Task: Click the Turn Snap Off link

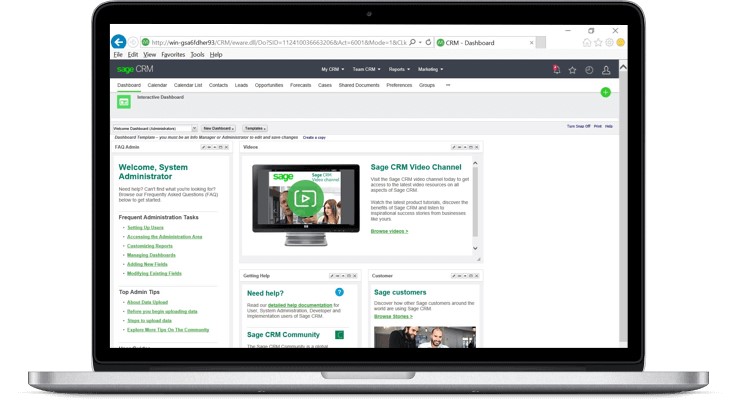Action: (x=578, y=126)
